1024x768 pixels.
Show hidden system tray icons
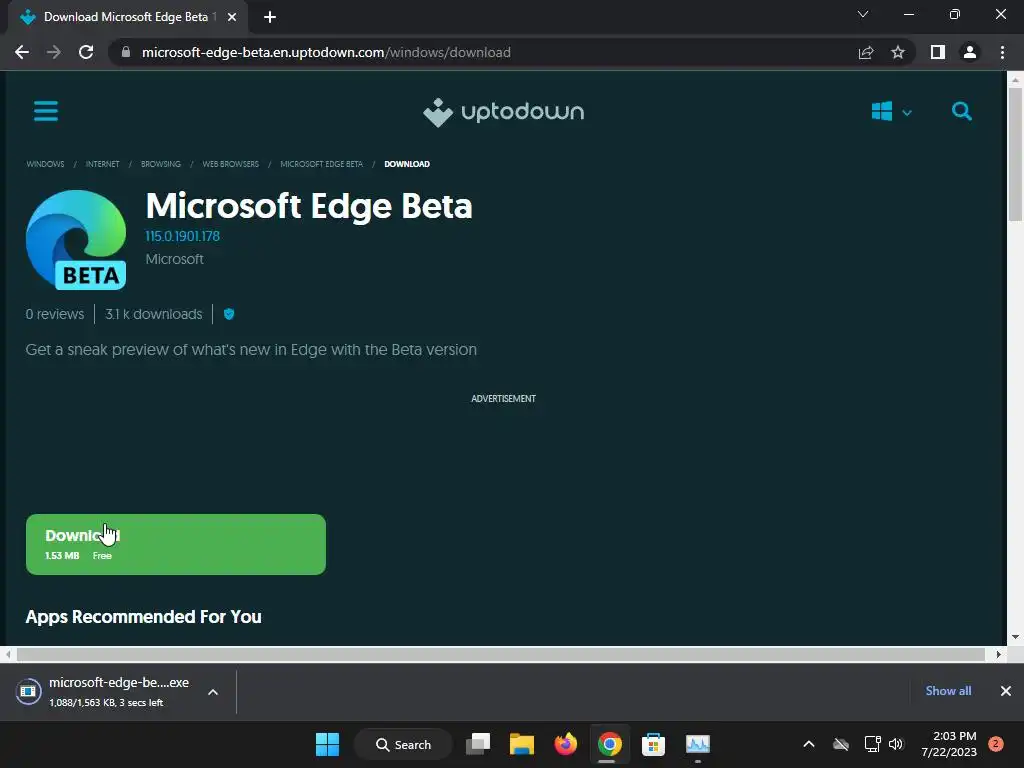click(808, 744)
